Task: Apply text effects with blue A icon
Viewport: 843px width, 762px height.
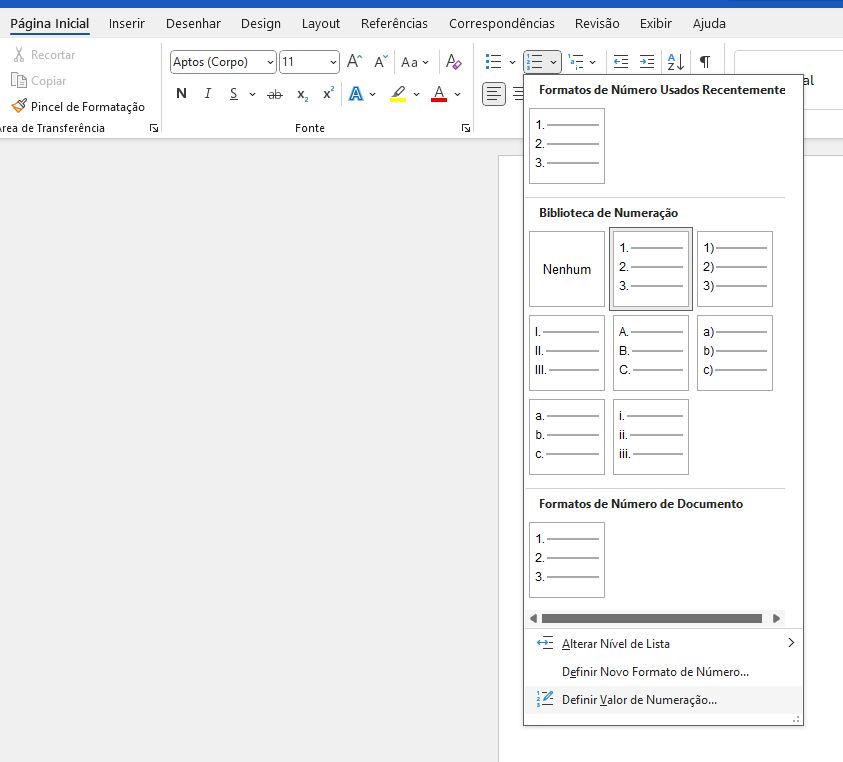Action: pos(356,94)
